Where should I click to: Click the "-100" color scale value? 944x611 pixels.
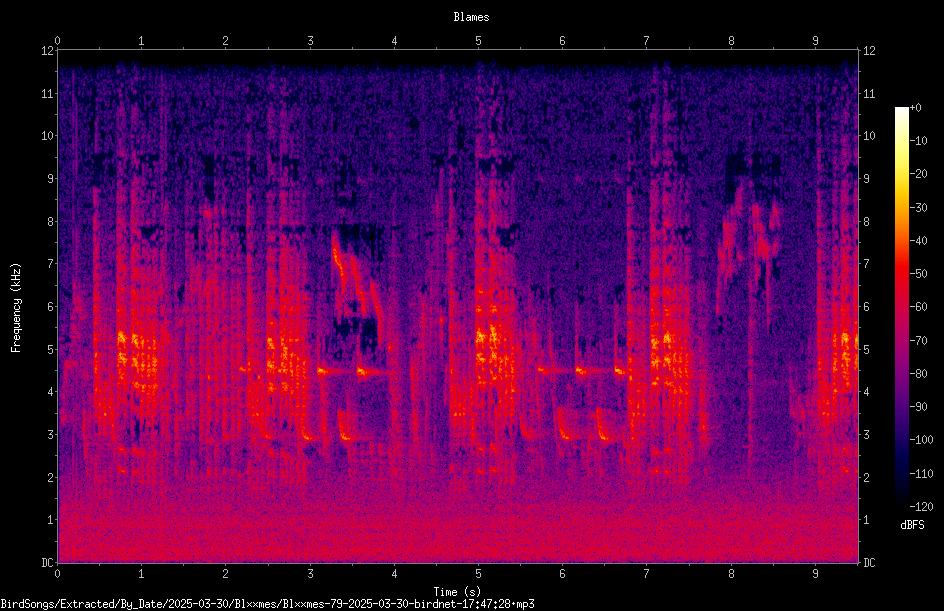[921, 440]
